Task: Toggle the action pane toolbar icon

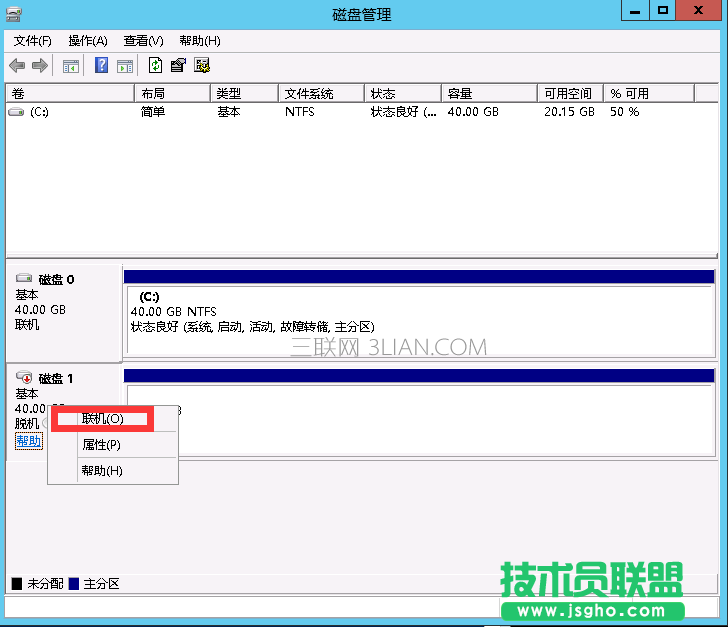Action: point(125,66)
